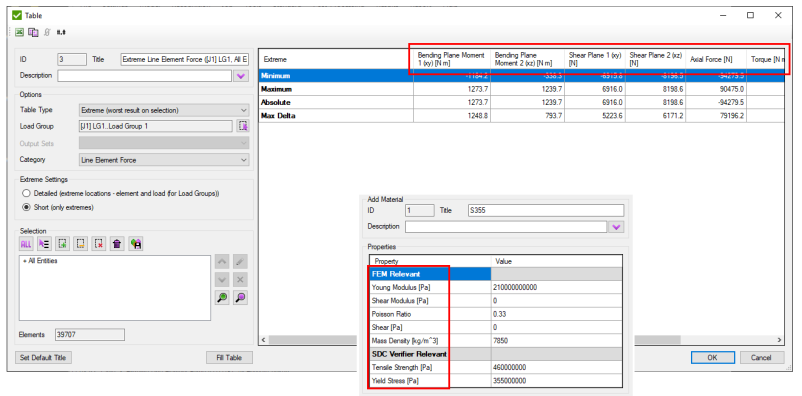Click the purple magnifier icon beside the selection list
Viewport: 802px width, 396px height.
[x=241, y=298]
